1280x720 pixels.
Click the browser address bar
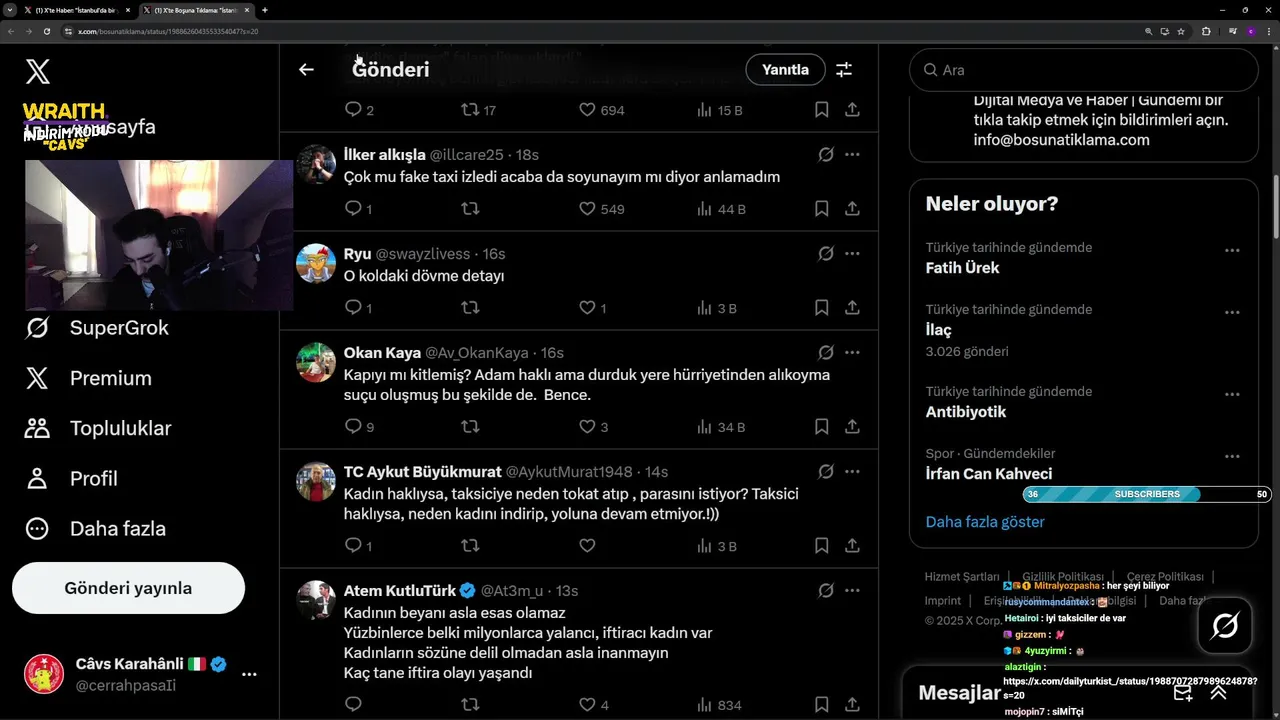click(x=600, y=31)
